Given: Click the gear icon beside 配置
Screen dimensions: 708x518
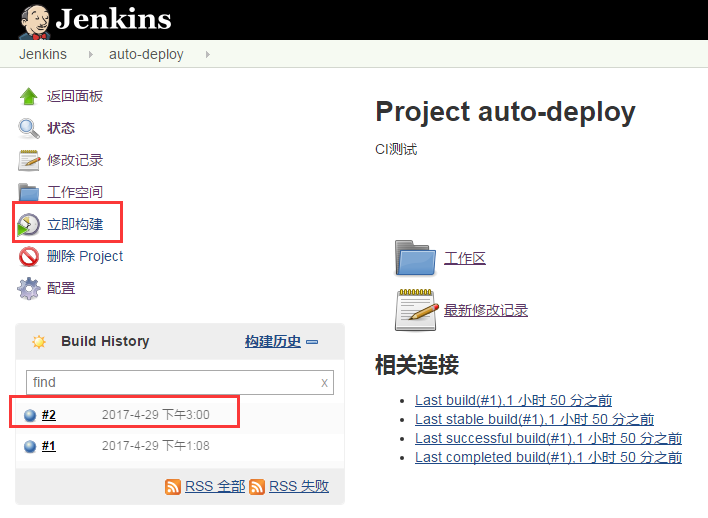Looking at the screenshot, I should pyautogui.click(x=28, y=289).
